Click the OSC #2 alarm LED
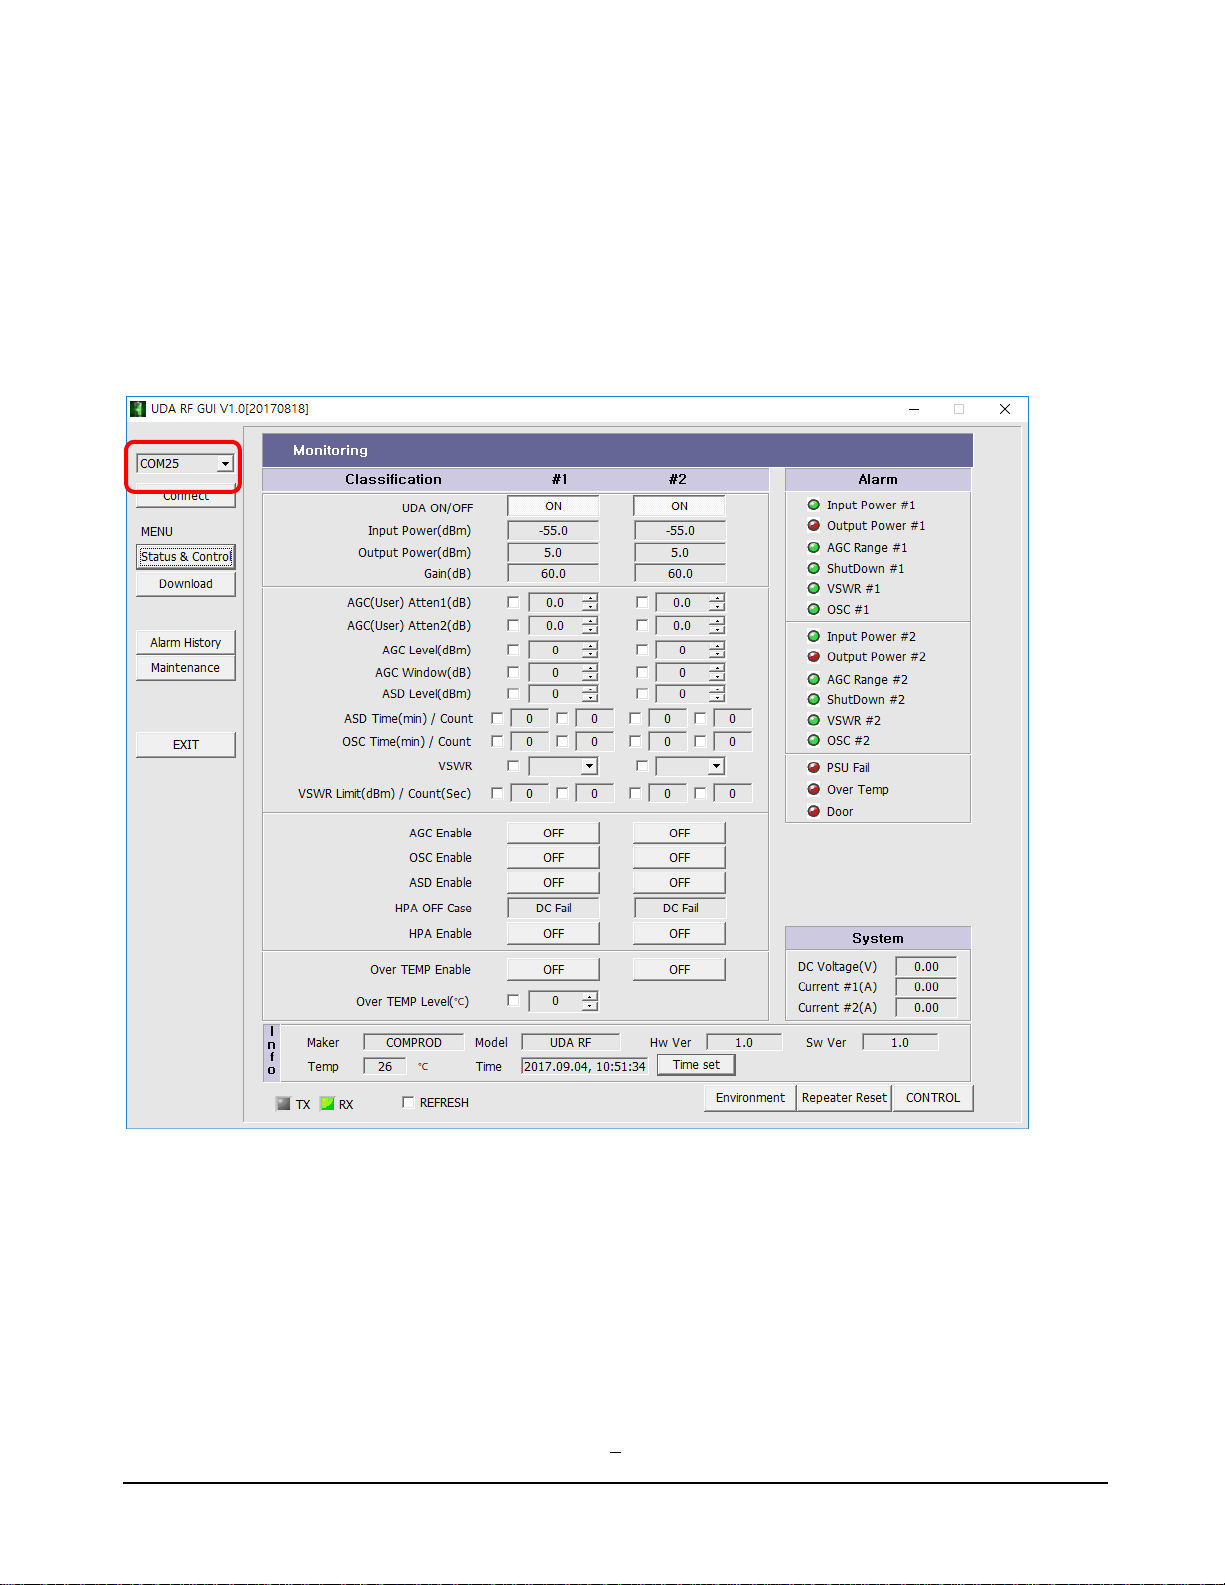The width and height of the screenshot is (1225, 1585). [x=813, y=740]
